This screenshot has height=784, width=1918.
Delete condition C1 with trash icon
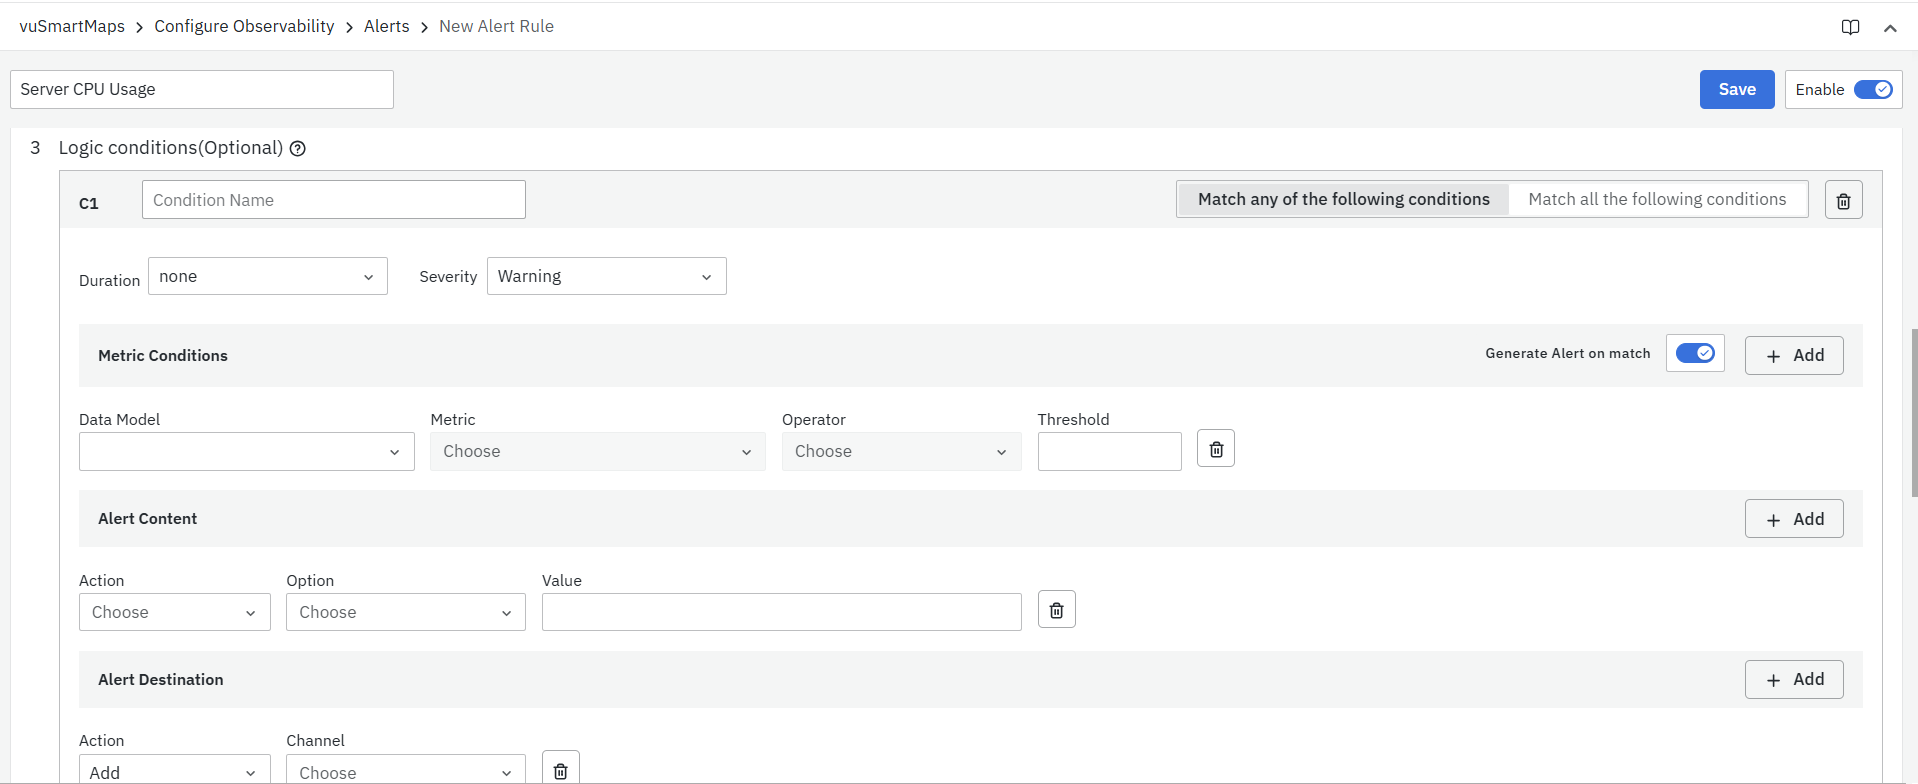tap(1843, 200)
